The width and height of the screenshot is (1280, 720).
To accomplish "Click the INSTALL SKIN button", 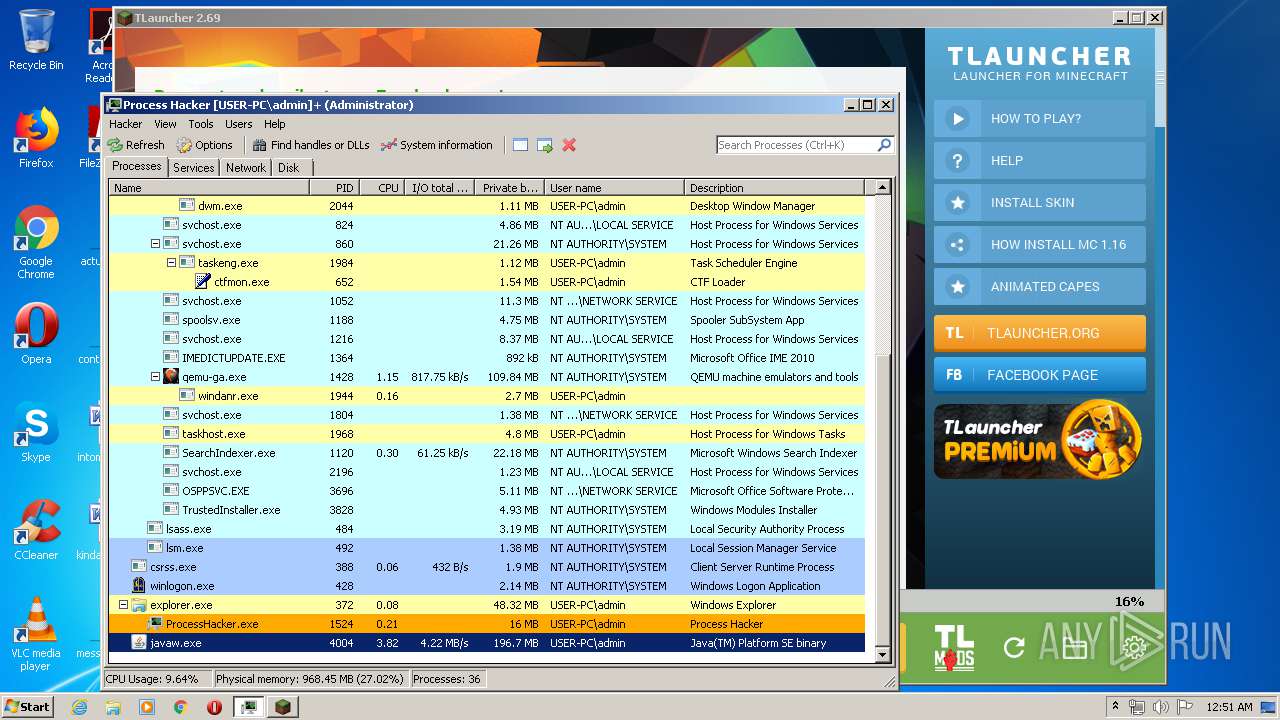I will 1040,202.
